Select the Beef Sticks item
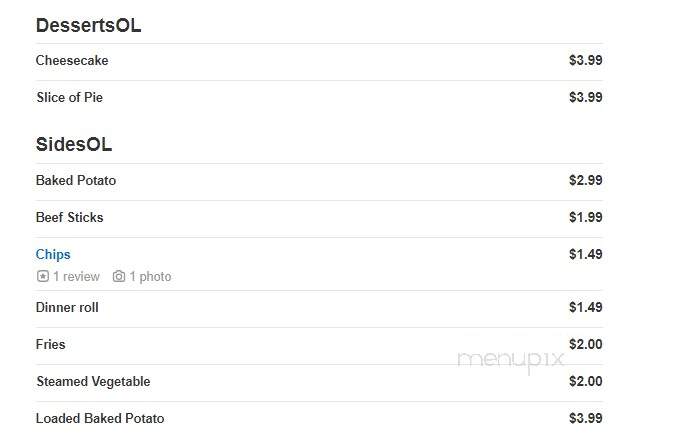 tap(70, 217)
